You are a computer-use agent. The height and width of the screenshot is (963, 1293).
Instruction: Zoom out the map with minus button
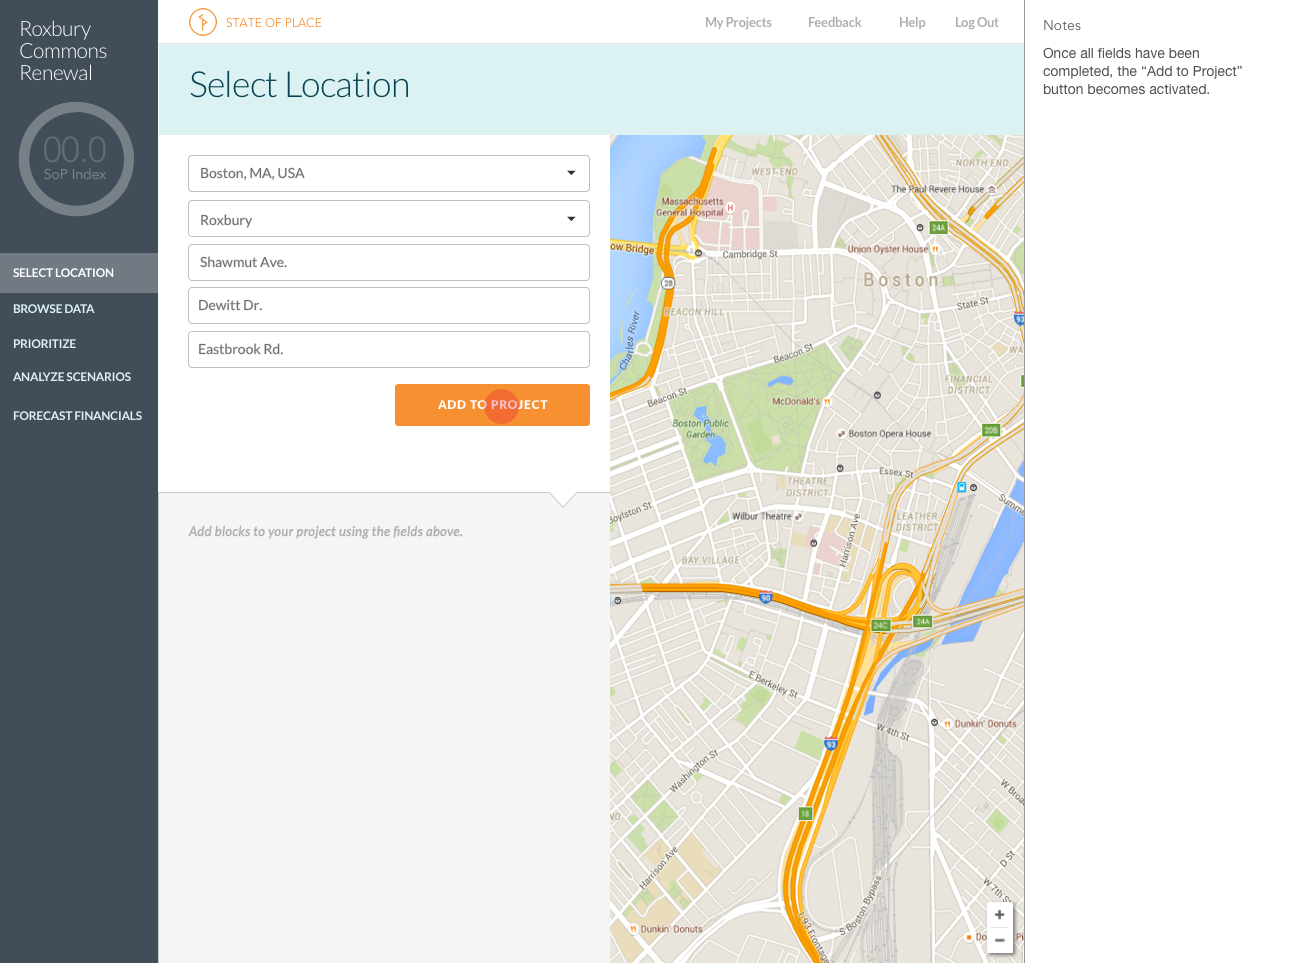(x=999, y=940)
